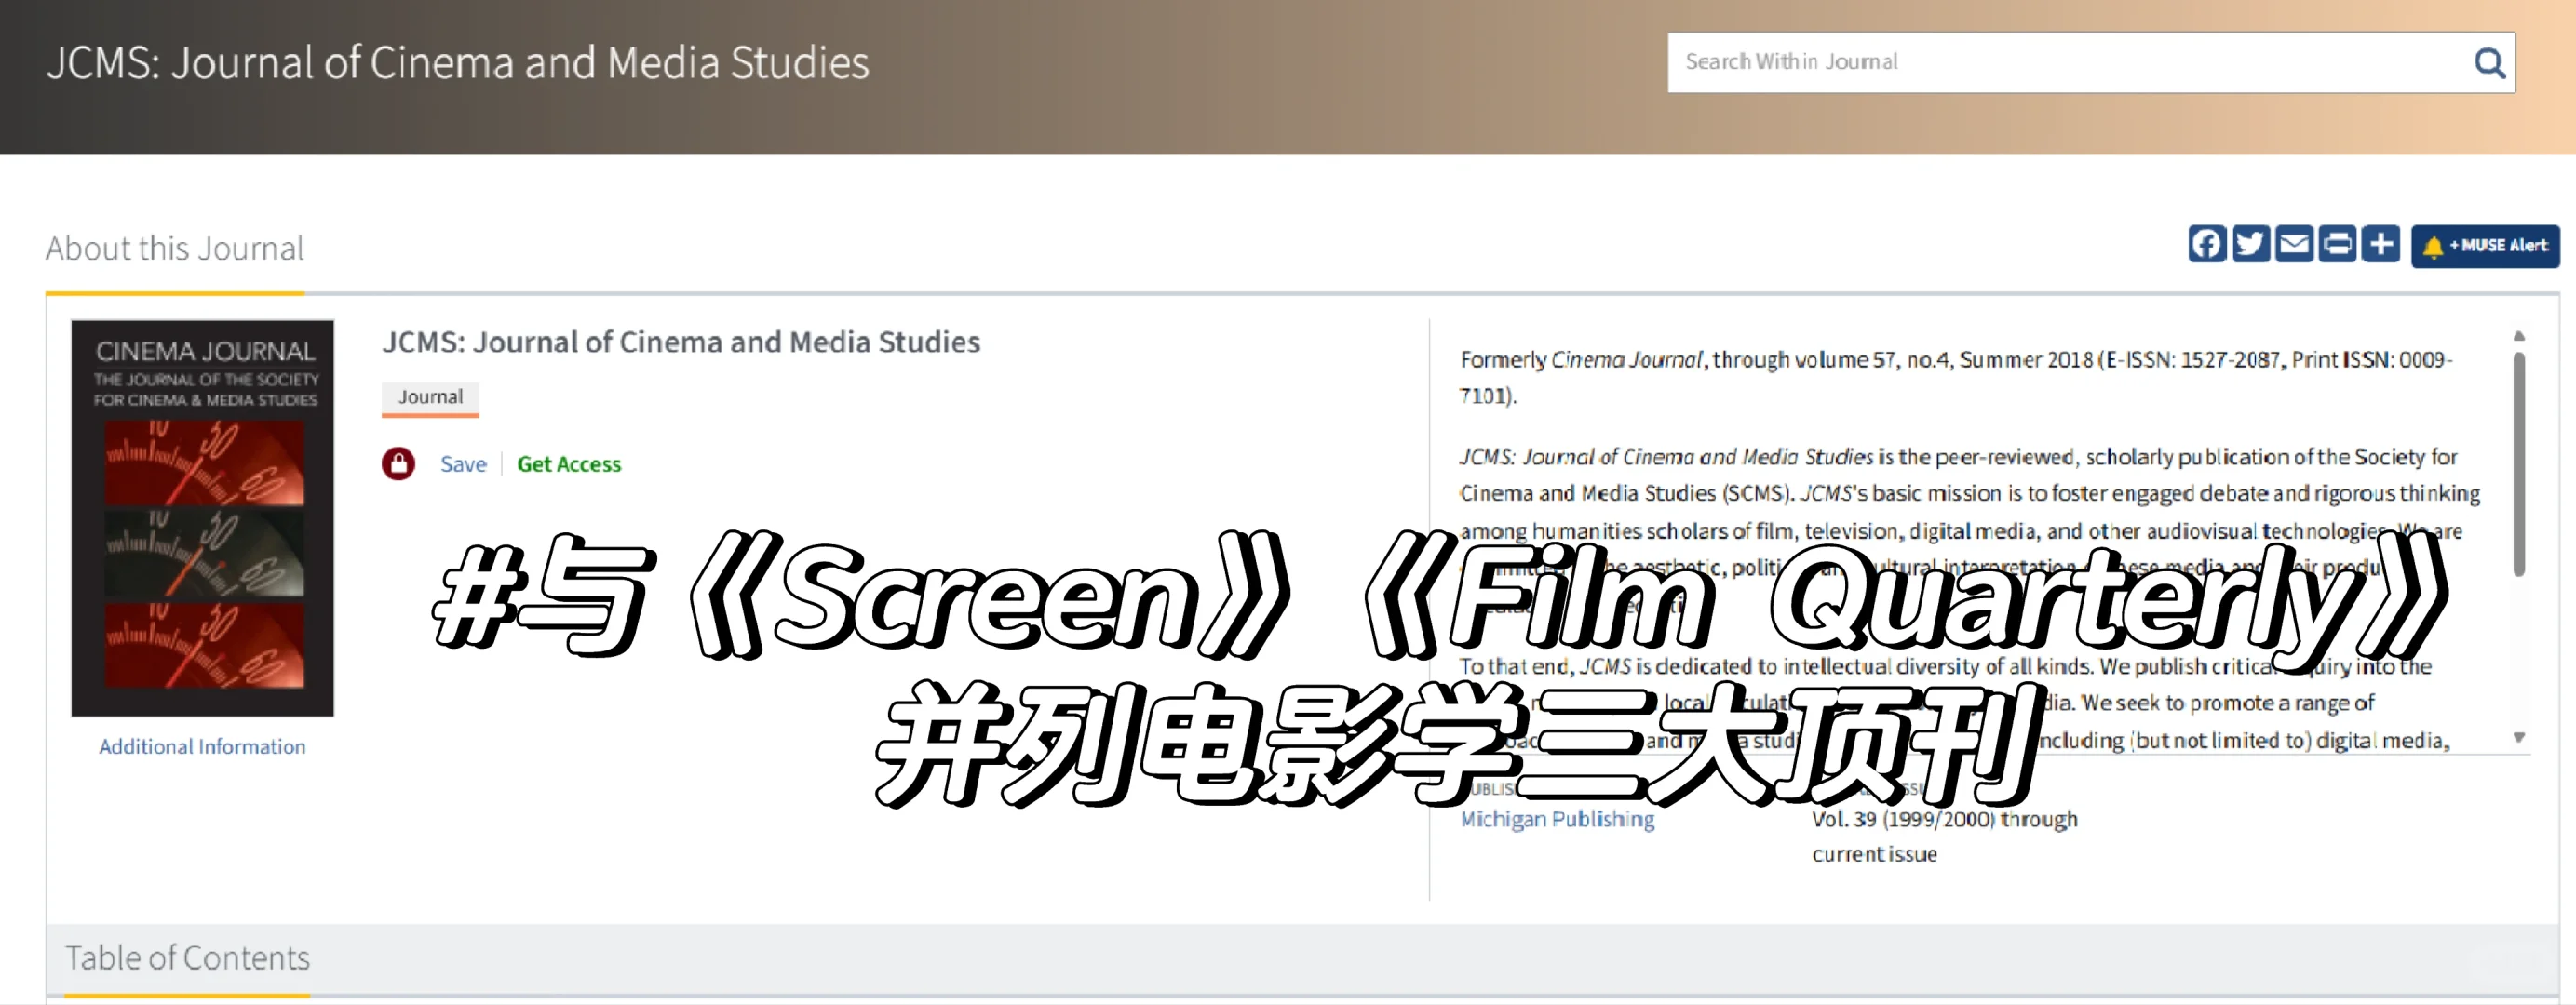Select the Journal type tab label
The image size is (2576, 1005).
click(429, 397)
